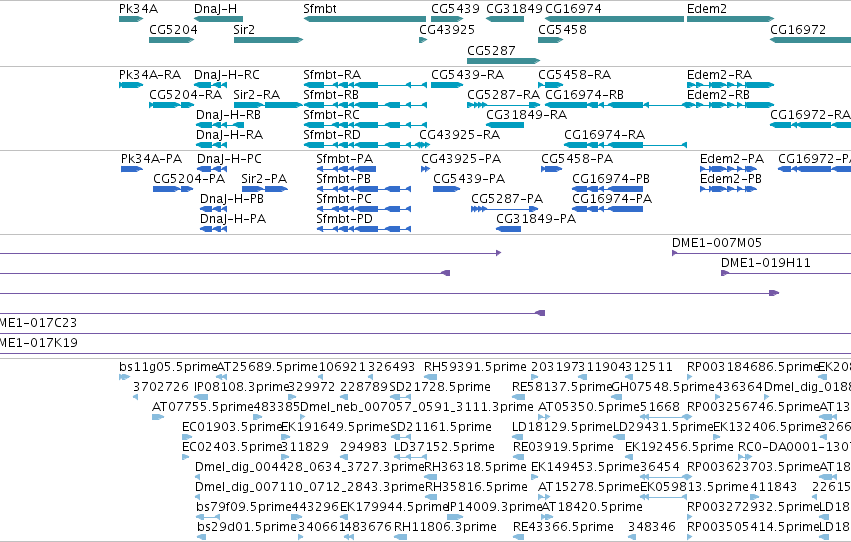The height and width of the screenshot is (542, 851).
Task: Click the RE58137.5prime EST label
Action: point(562,387)
